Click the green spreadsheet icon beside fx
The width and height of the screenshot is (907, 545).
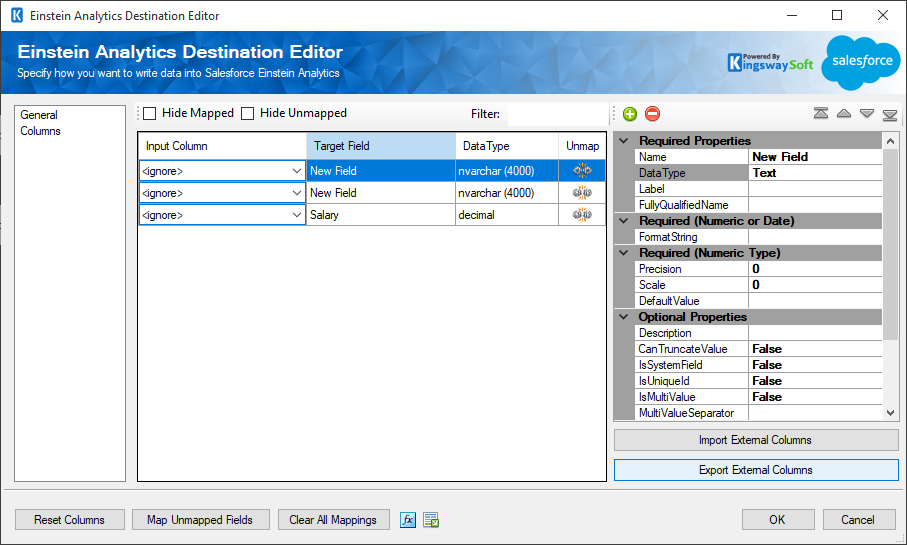click(x=431, y=520)
